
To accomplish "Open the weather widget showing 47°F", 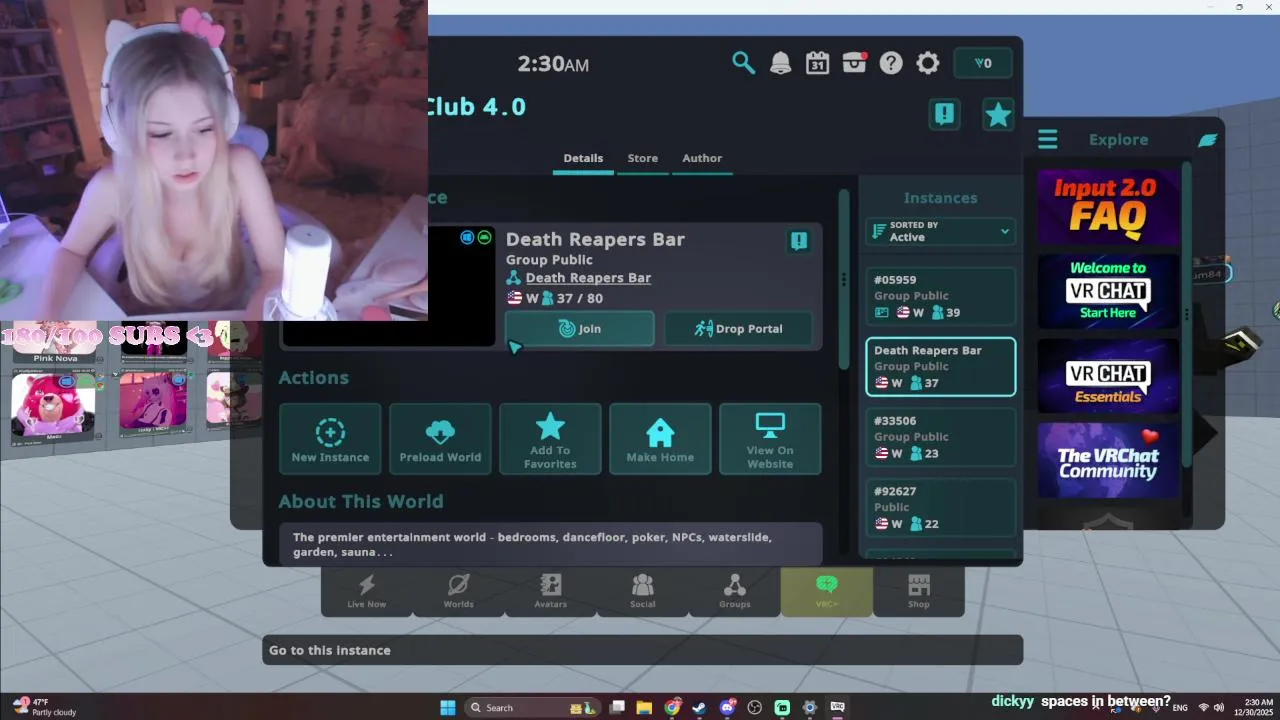I will click(42, 707).
